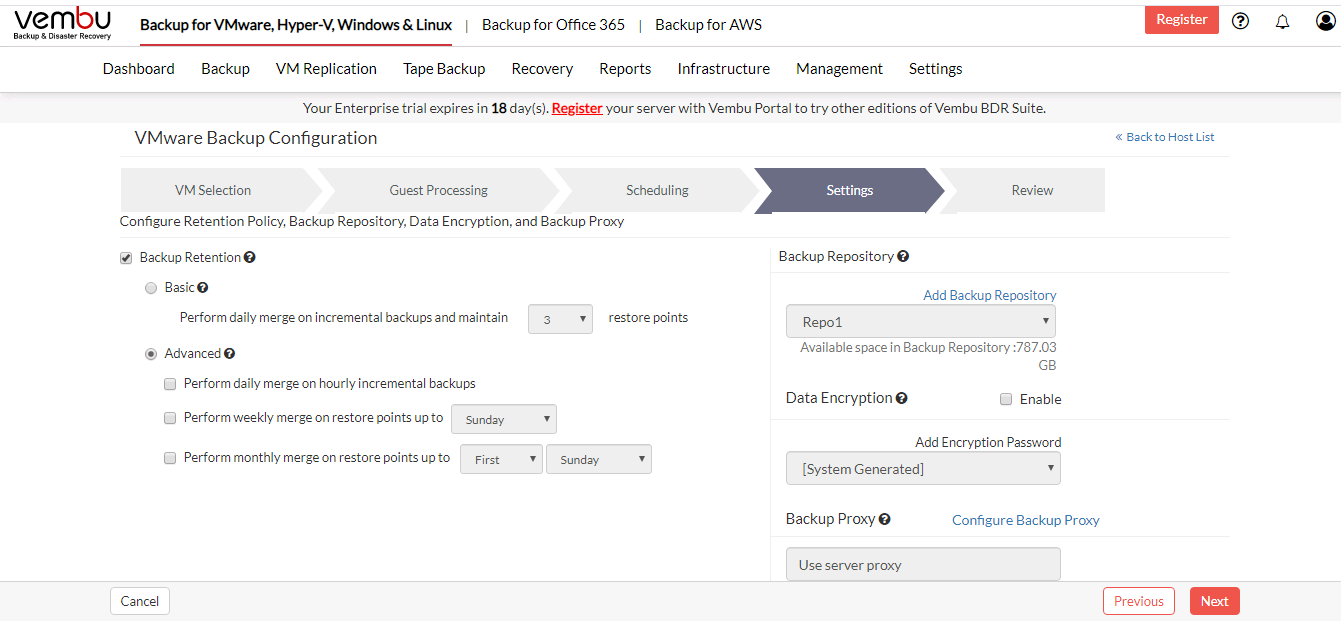Click the Next button
The height and width of the screenshot is (624, 1341).
[1215, 601]
